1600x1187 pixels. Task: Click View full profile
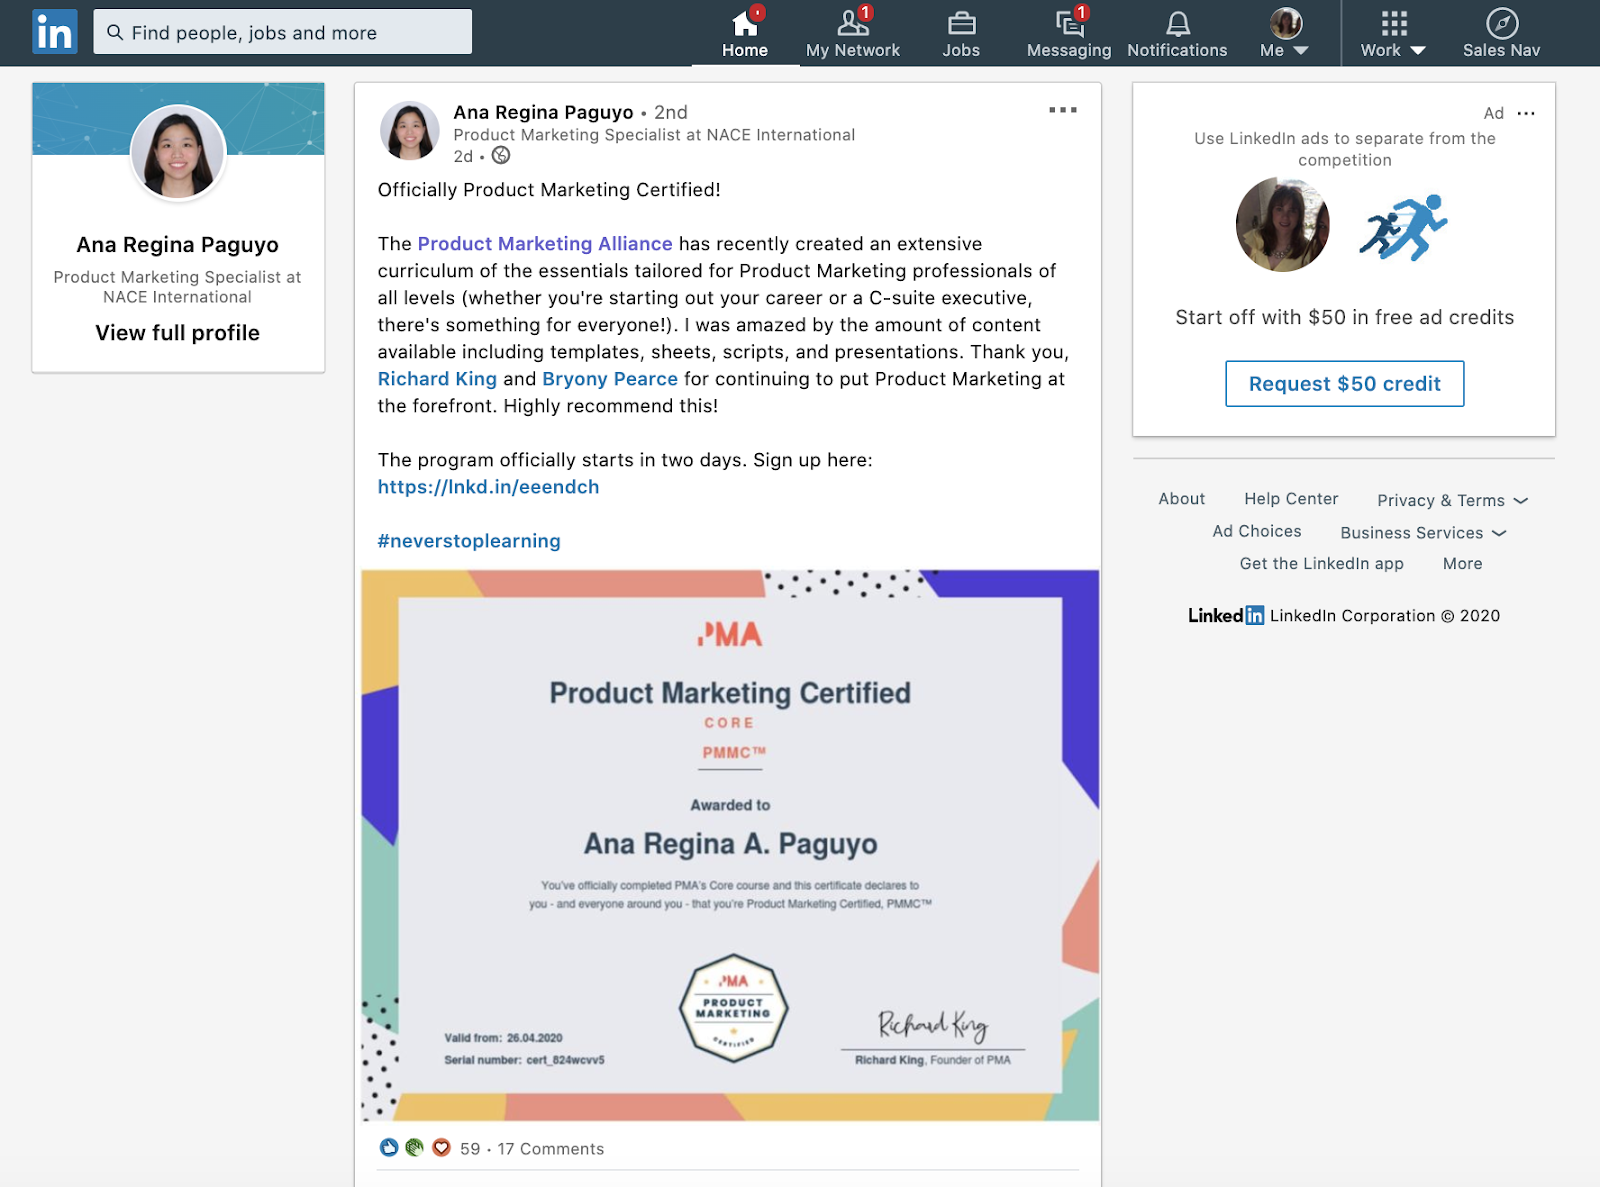(x=178, y=333)
